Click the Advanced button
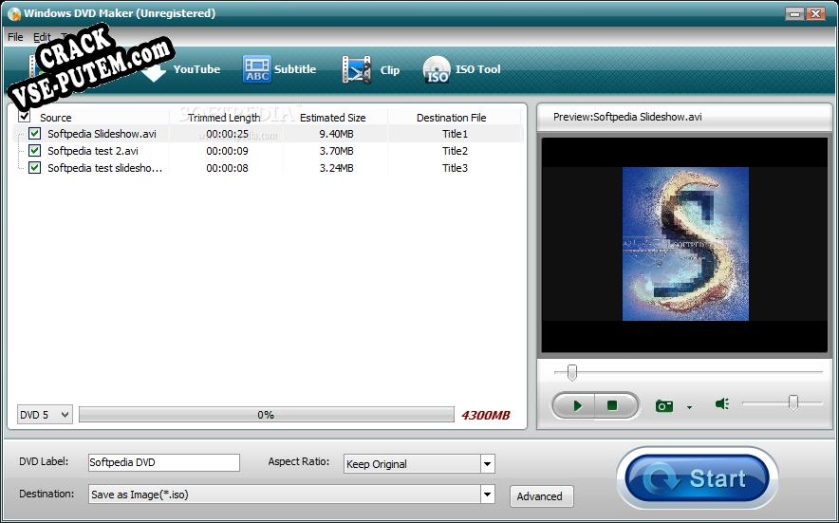Screen dimensions: 839x523 [541, 496]
